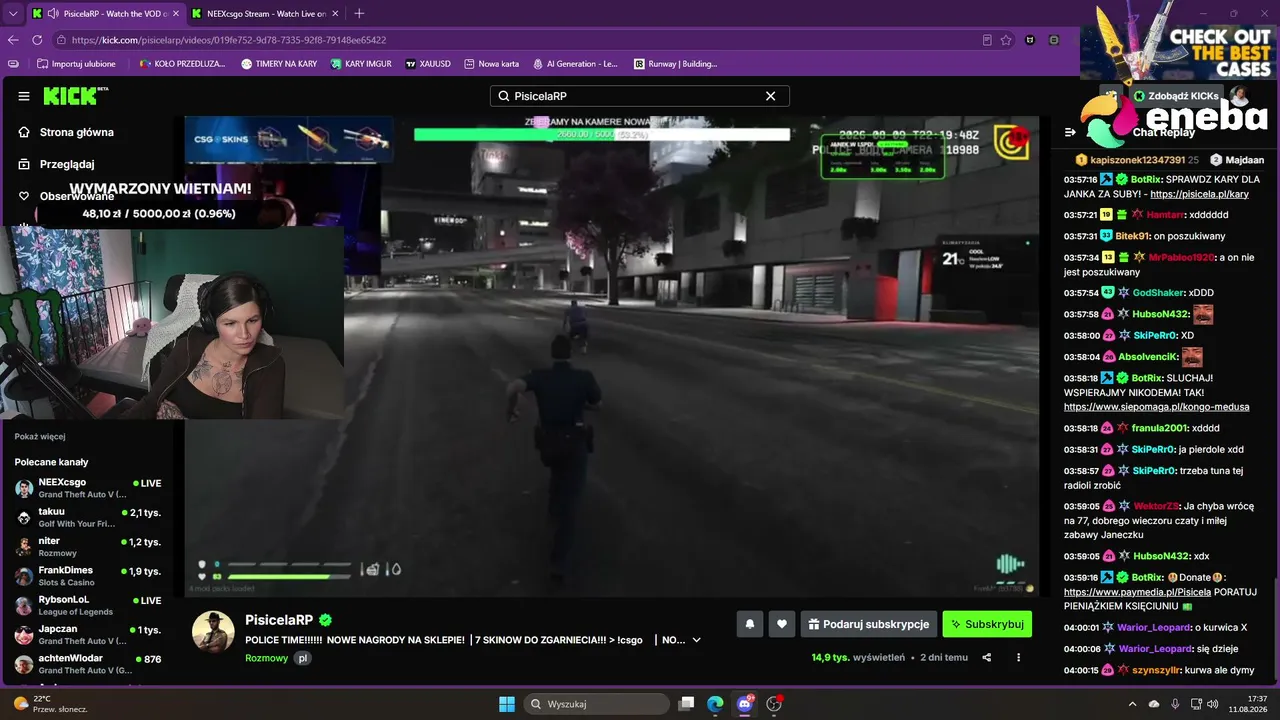Open the pisicela.pl/kary chat link
This screenshot has width=1280, height=720.
point(1199,194)
